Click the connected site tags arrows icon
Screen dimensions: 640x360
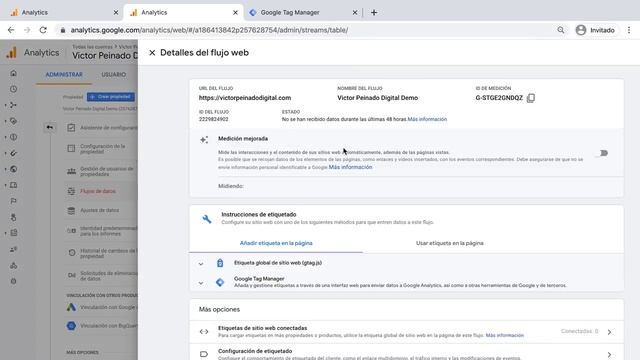click(x=204, y=332)
